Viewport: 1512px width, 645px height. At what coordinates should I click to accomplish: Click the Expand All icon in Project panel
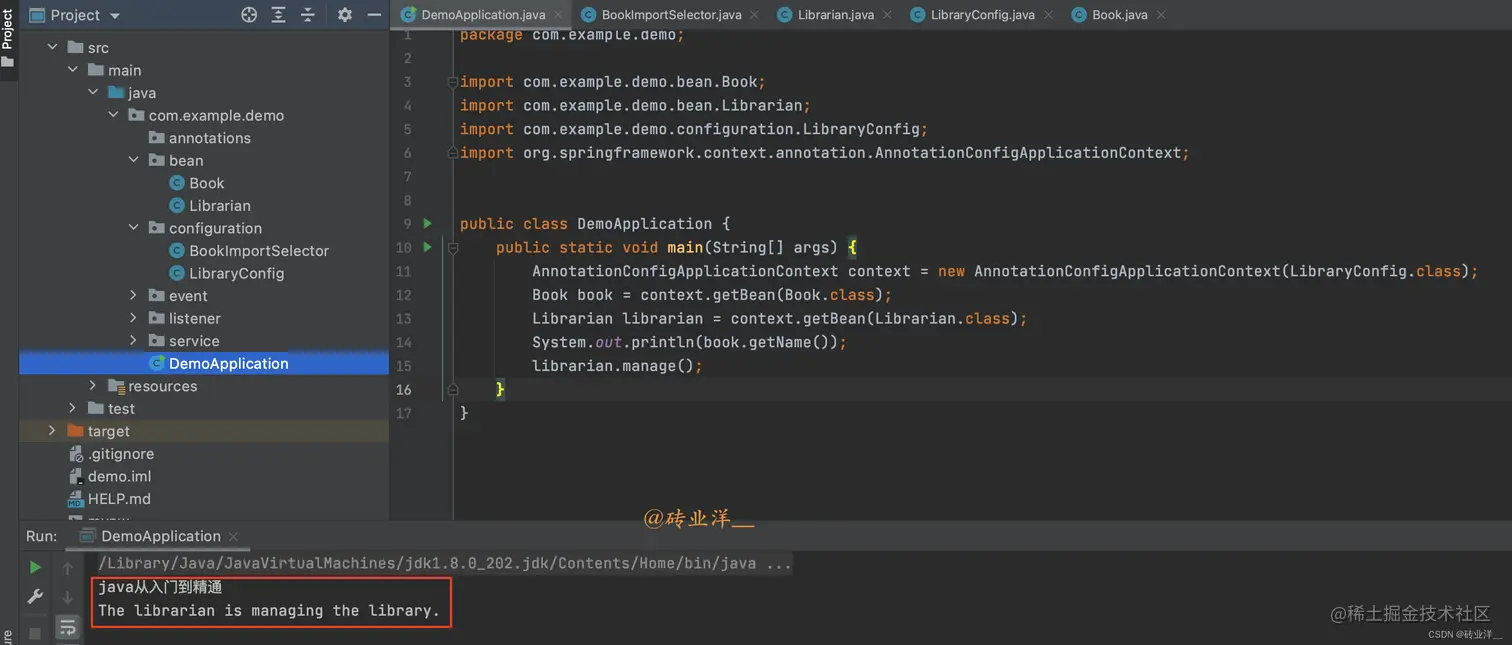pyautogui.click(x=278, y=15)
